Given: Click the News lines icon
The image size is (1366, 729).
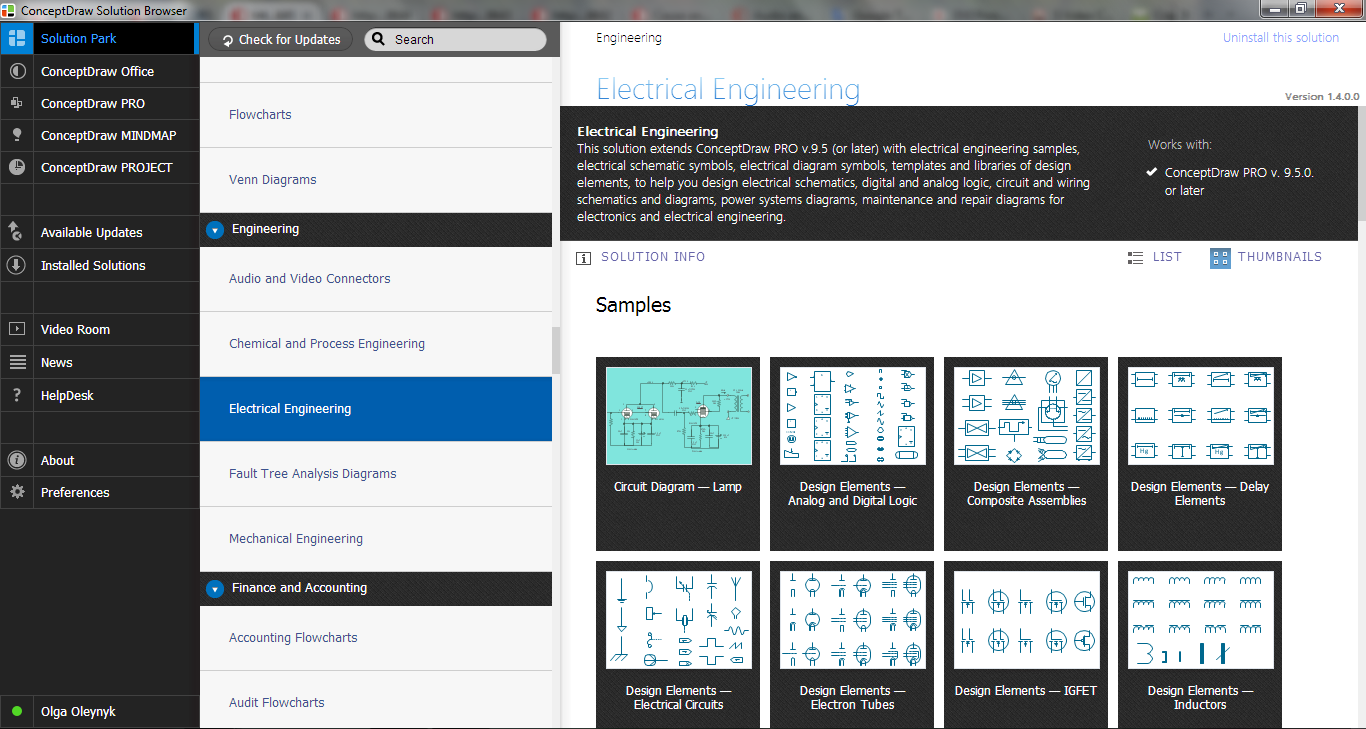Looking at the screenshot, I should (16, 362).
